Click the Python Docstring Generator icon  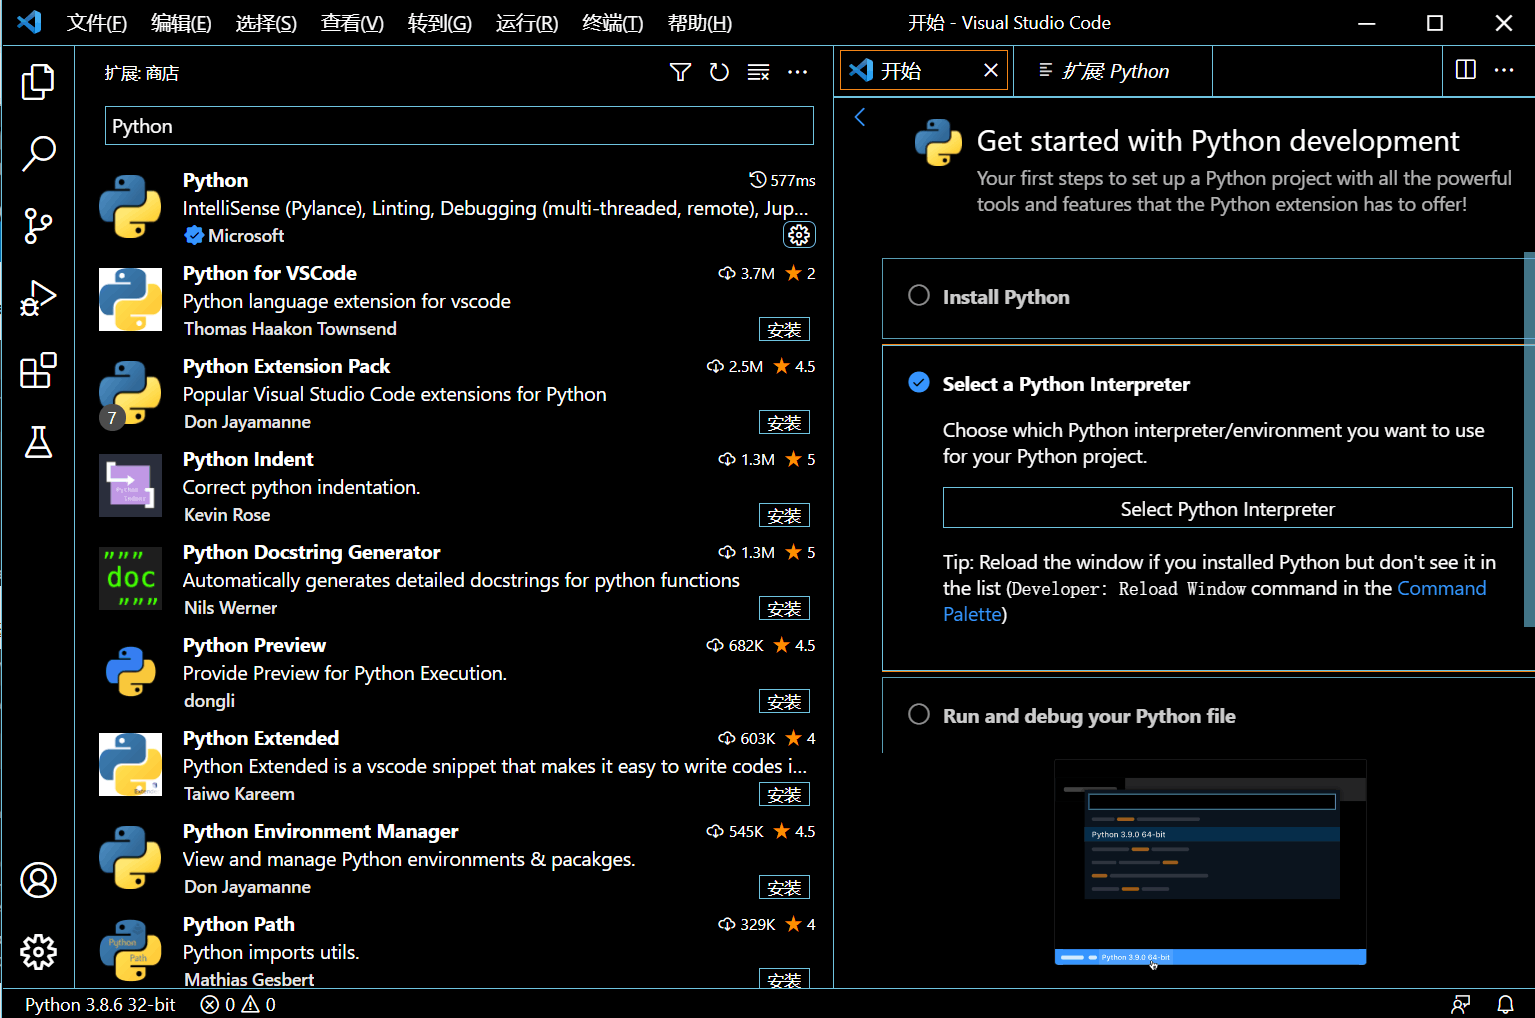pos(130,578)
